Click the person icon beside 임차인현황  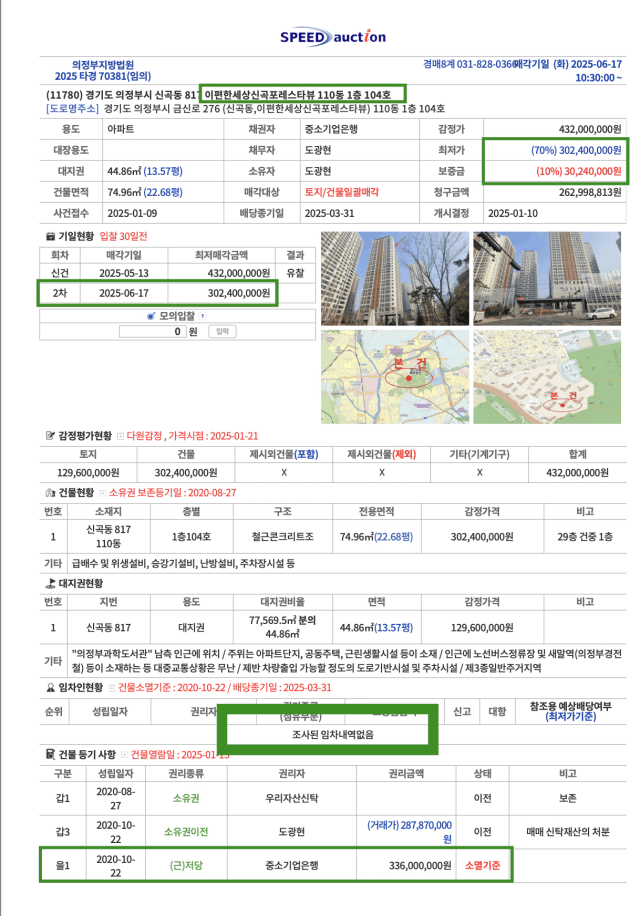(51, 688)
